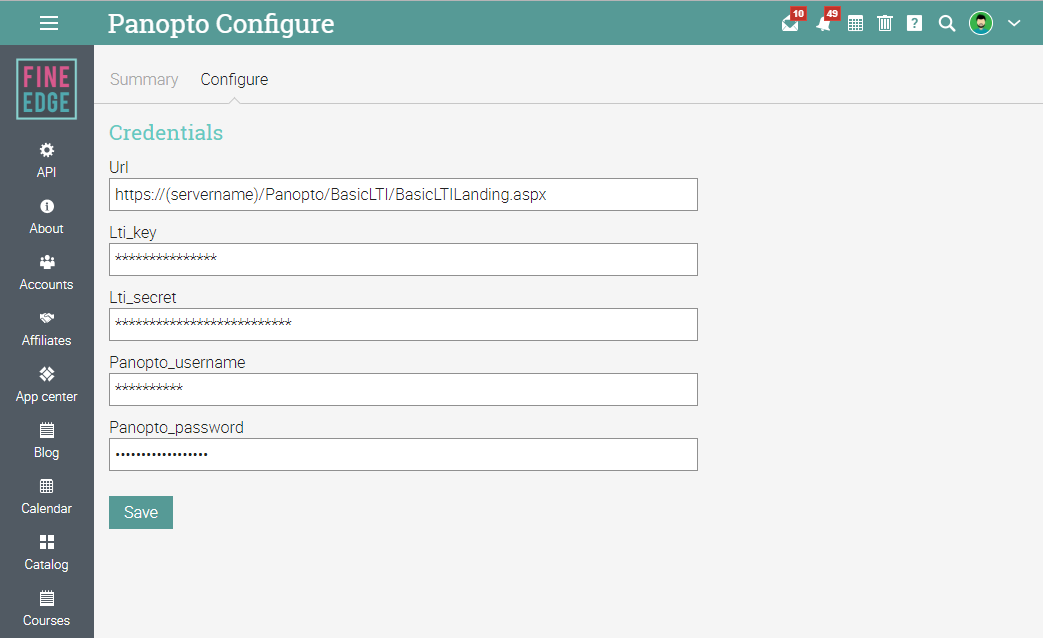This screenshot has height=638, width=1043.
Task: Open the user avatar profile
Action: [980, 23]
